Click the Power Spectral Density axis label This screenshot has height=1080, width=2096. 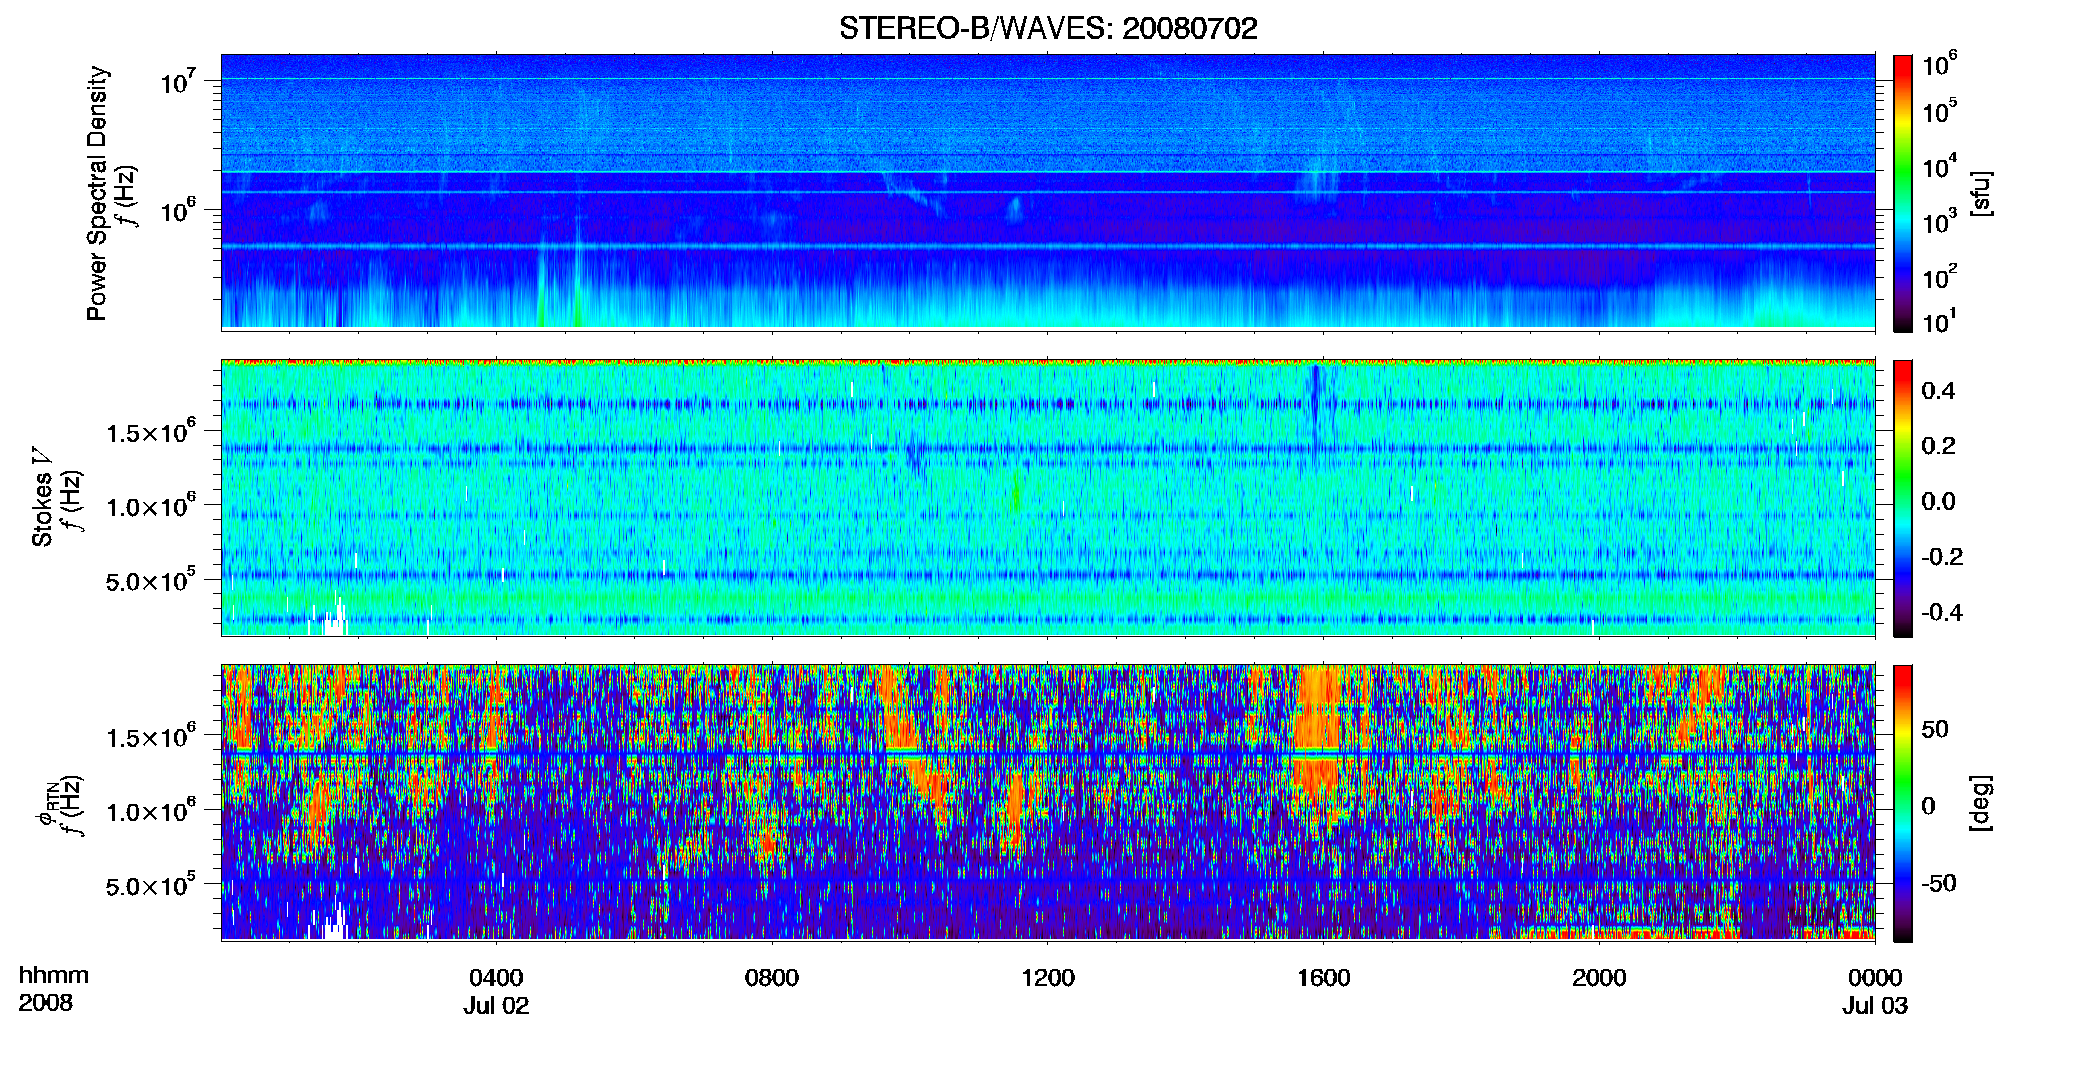pos(97,193)
